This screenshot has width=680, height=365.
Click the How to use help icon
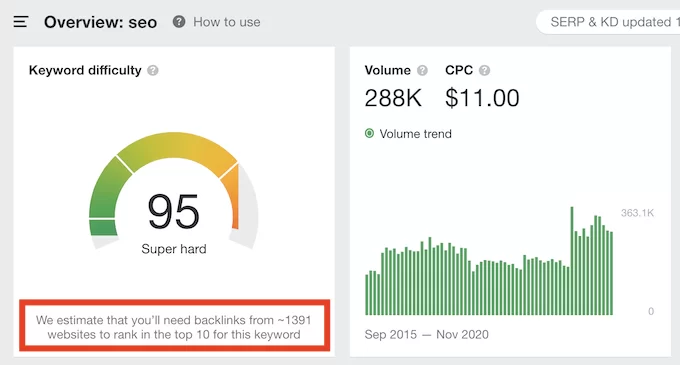tap(179, 21)
